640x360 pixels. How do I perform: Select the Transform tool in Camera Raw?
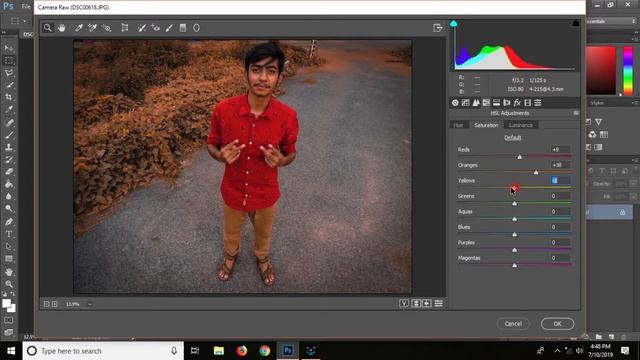click(x=125, y=28)
